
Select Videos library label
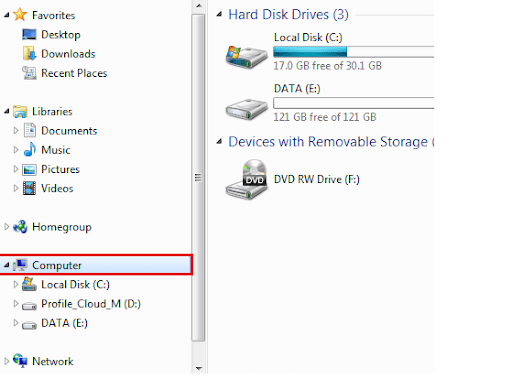click(57, 188)
